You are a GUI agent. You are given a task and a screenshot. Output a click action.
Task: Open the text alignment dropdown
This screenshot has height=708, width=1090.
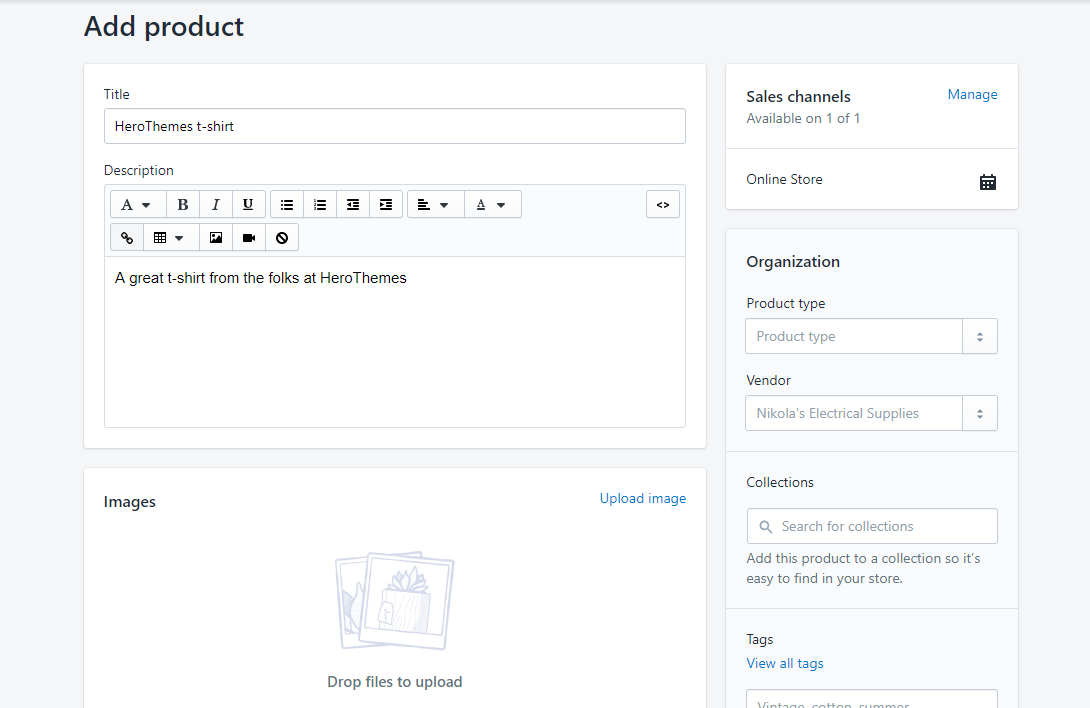coord(435,204)
